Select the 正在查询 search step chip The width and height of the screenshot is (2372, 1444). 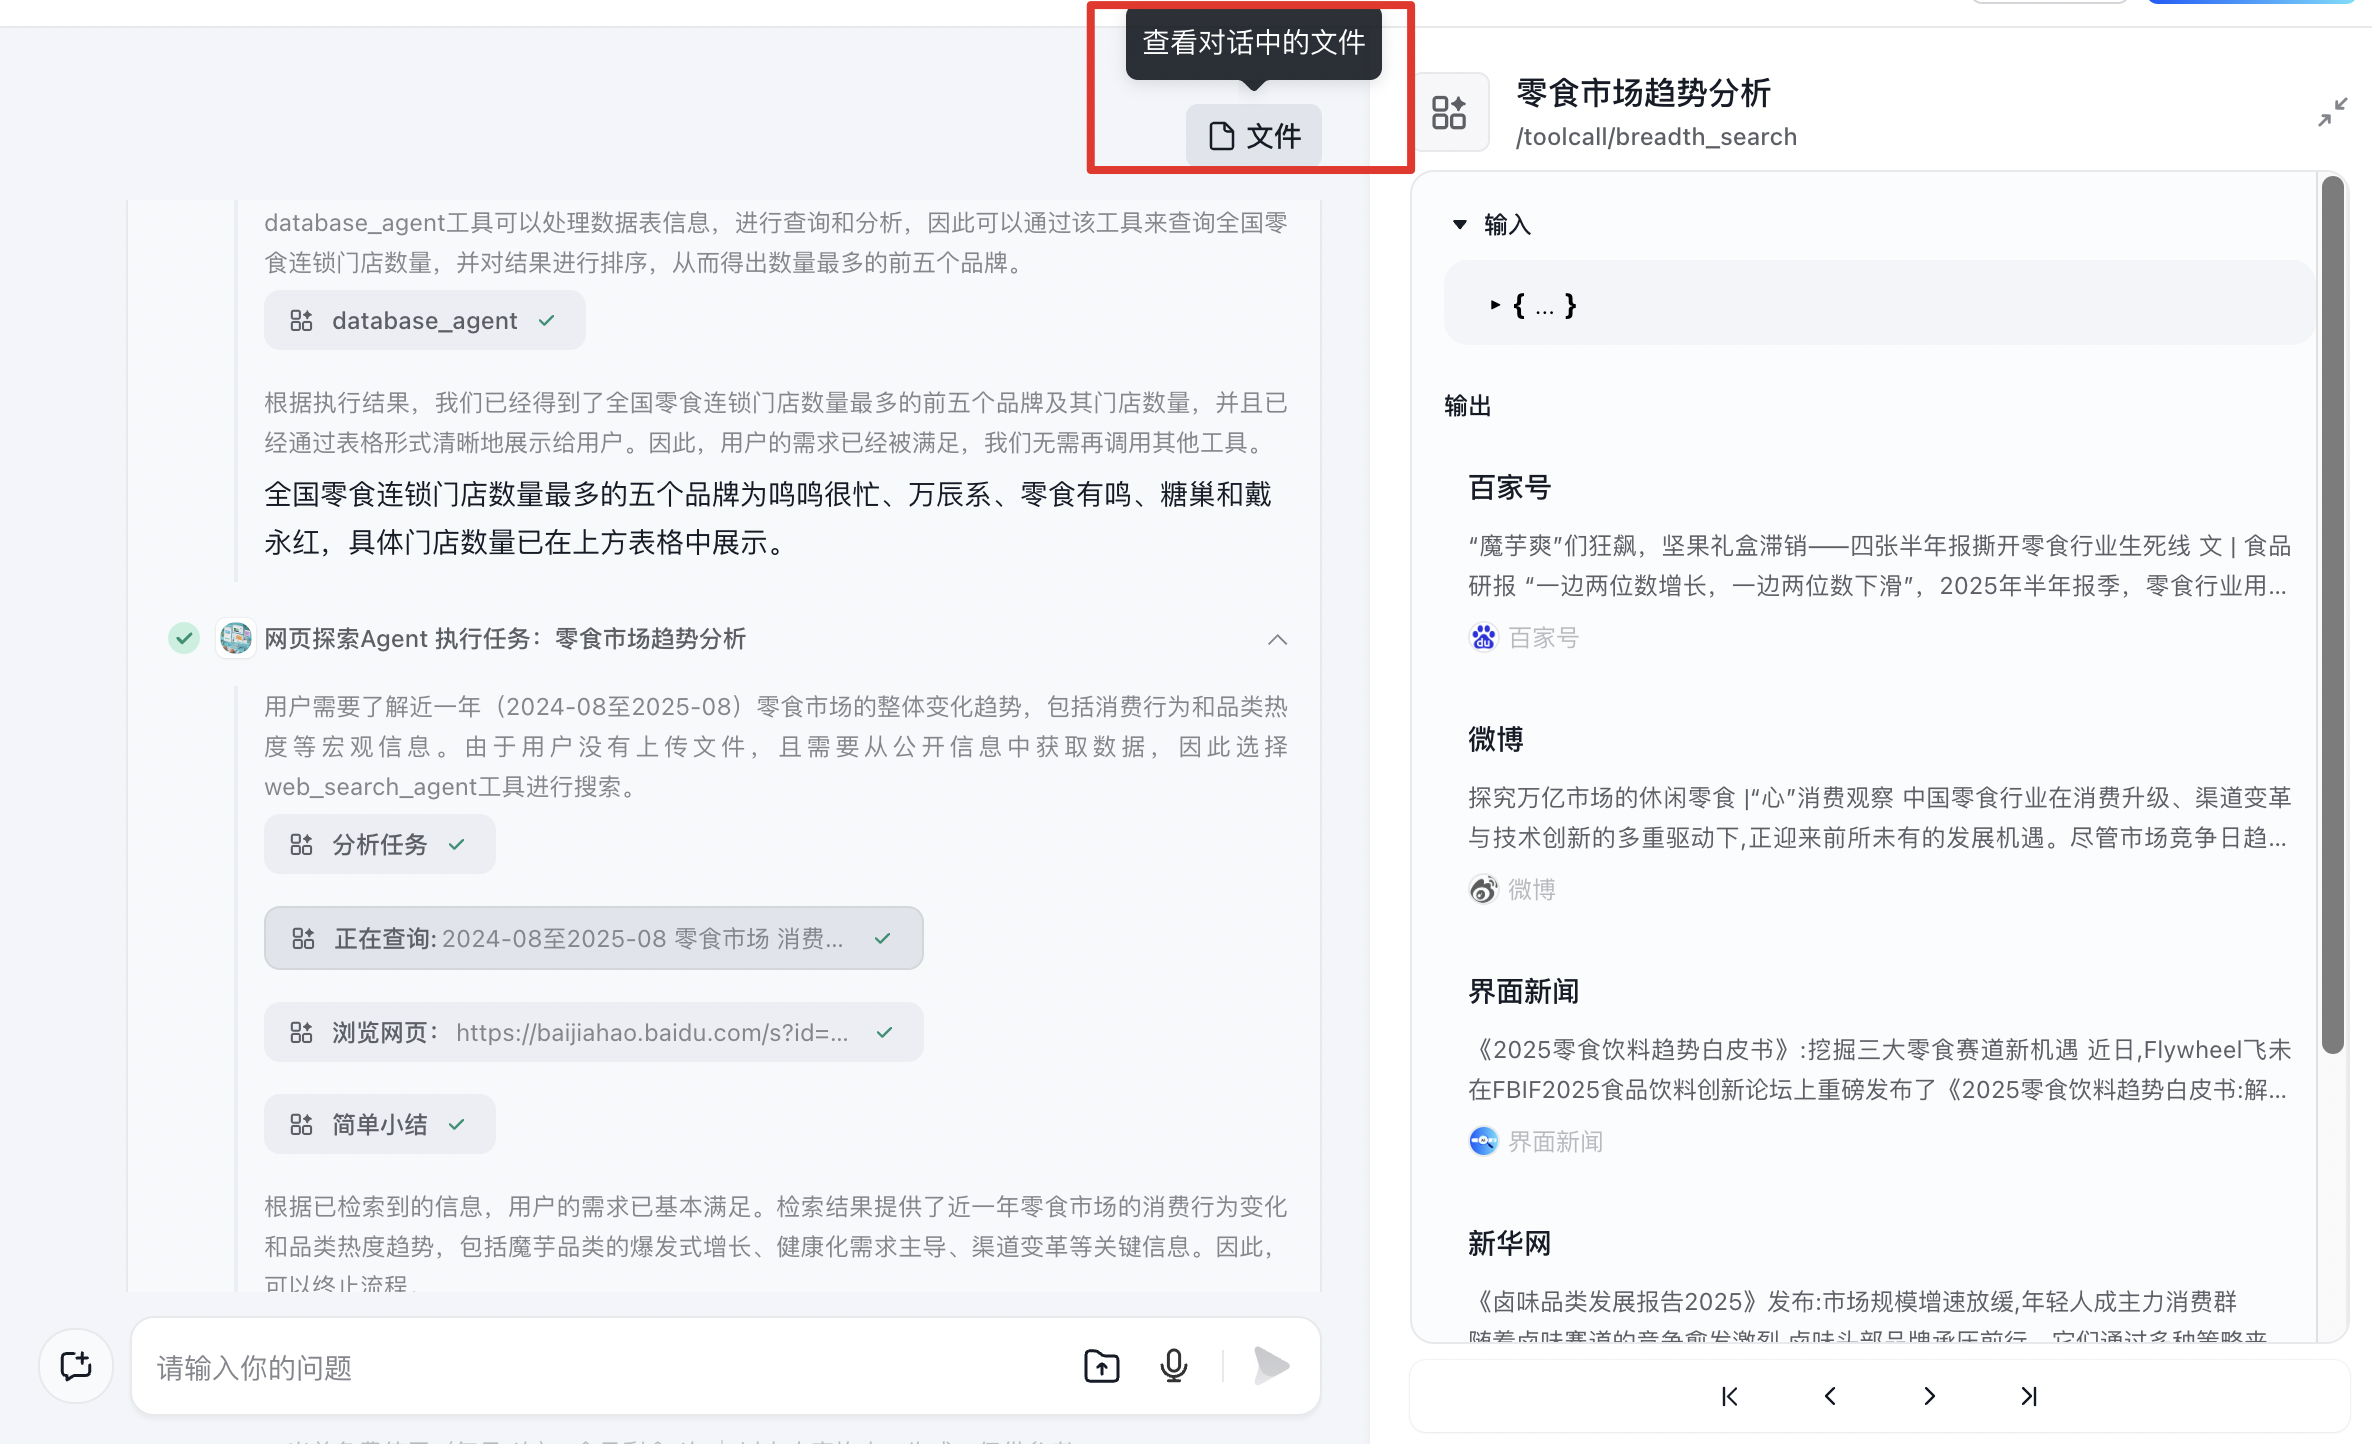pyautogui.click(x=593, y=939)
